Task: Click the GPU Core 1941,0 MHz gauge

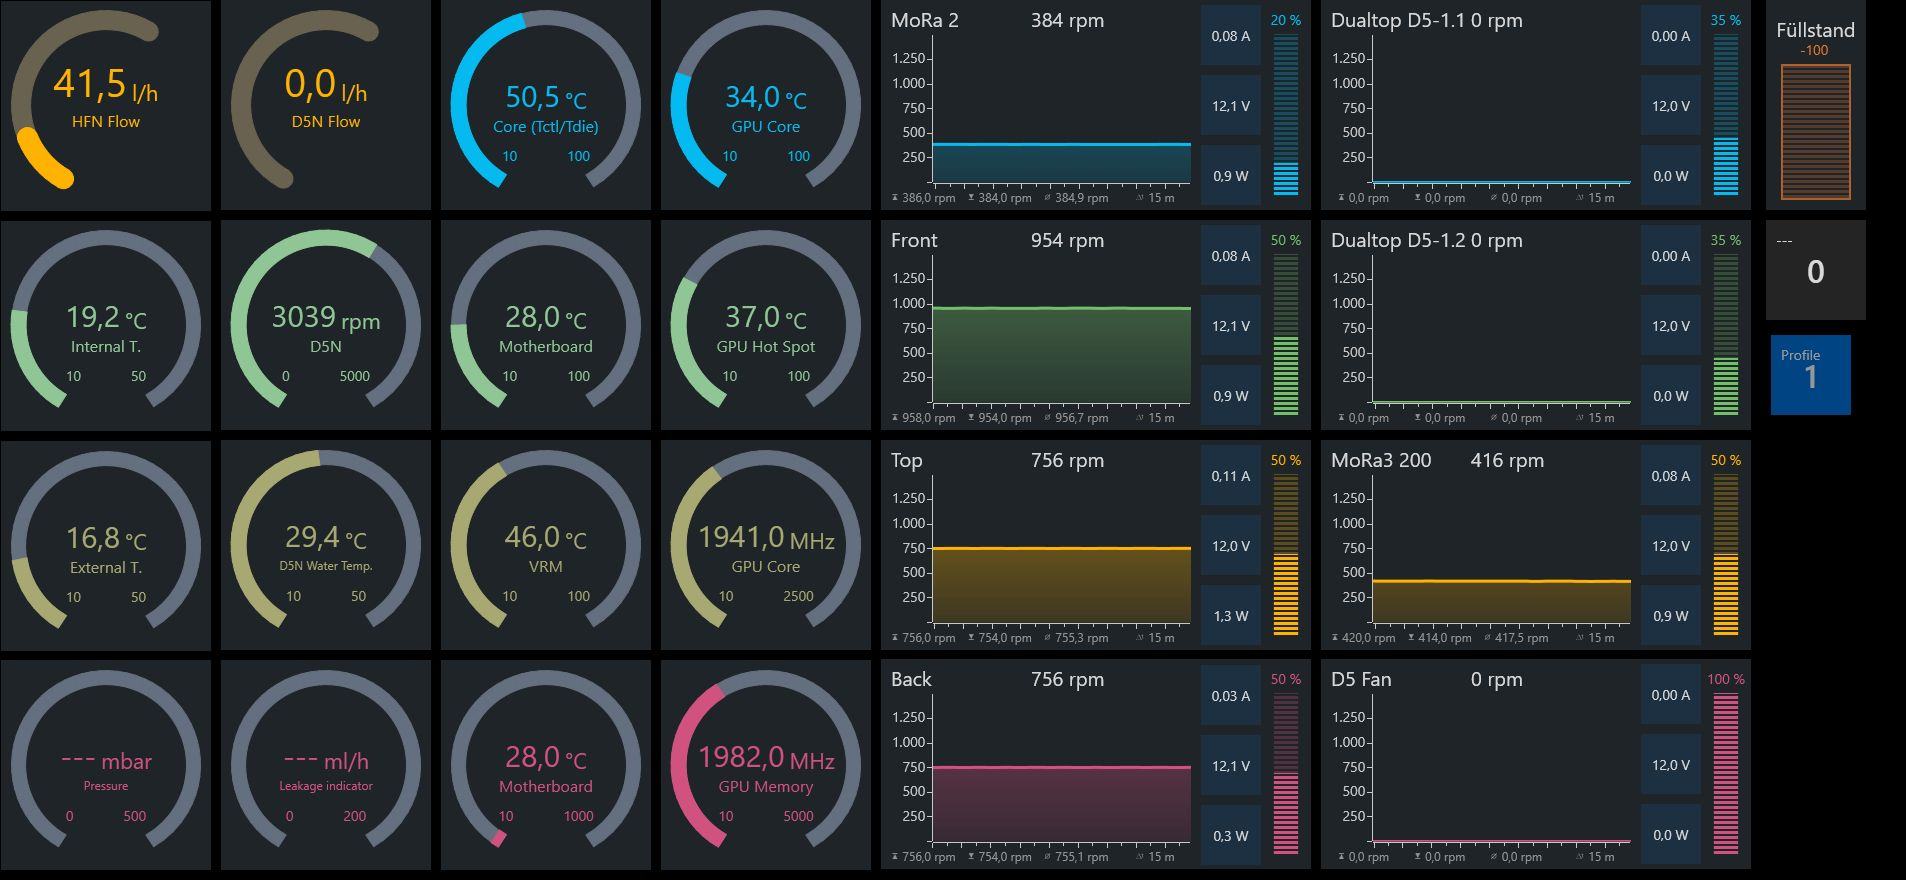Action: [766, 545]
